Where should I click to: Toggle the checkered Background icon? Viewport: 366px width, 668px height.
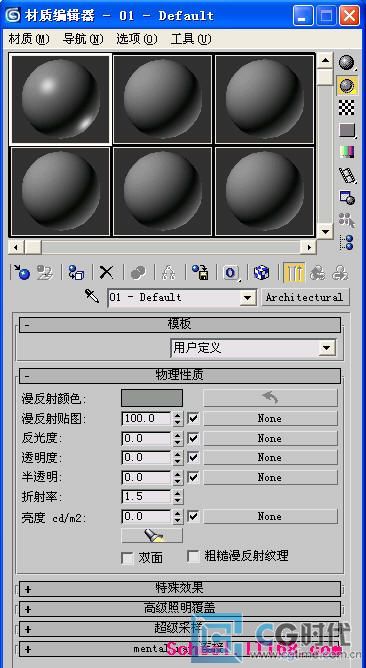[x=346, y=108]
